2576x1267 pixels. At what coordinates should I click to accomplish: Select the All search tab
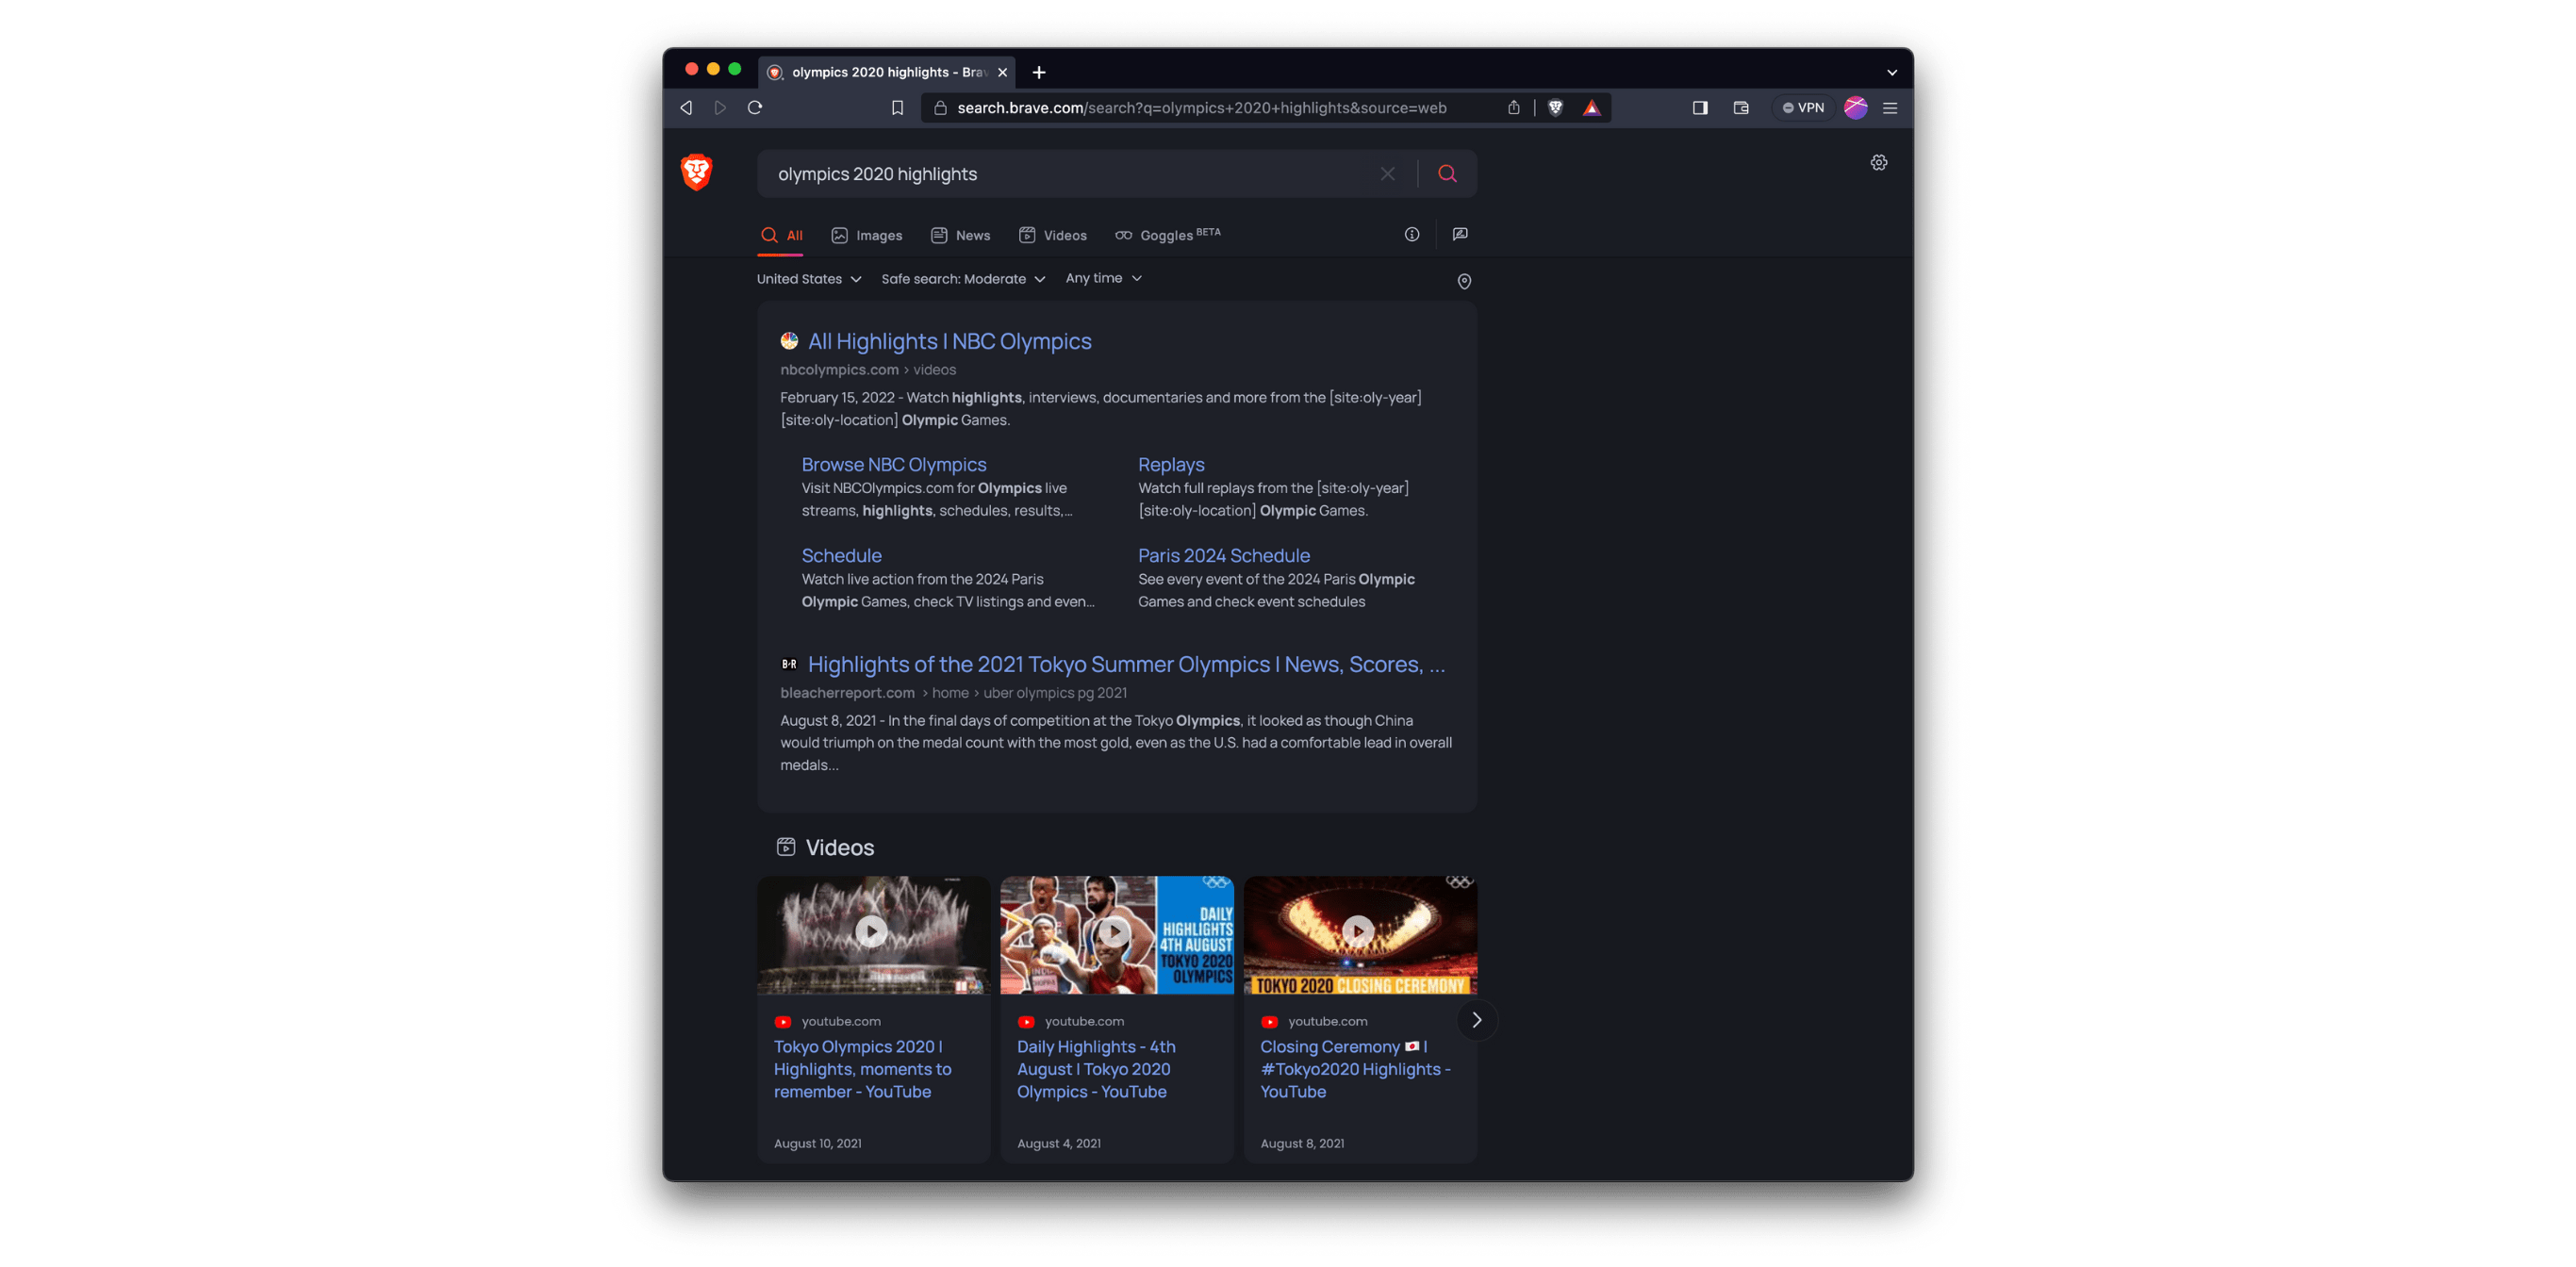[781, 236]
